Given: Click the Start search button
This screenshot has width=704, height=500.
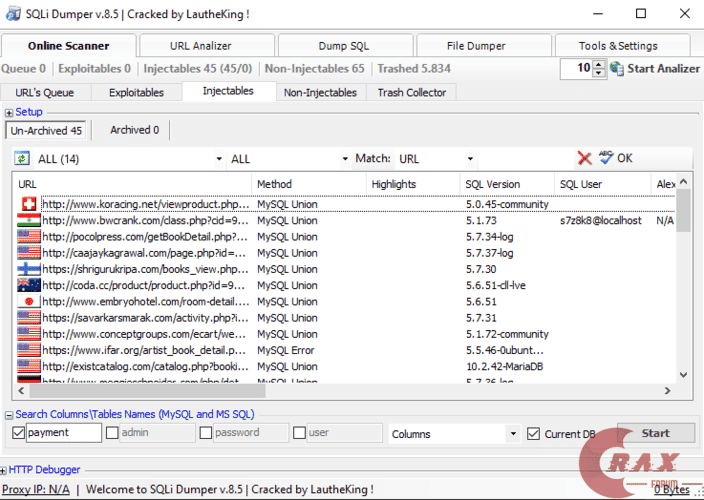Looking at the screenshot, I should (656, 433).
